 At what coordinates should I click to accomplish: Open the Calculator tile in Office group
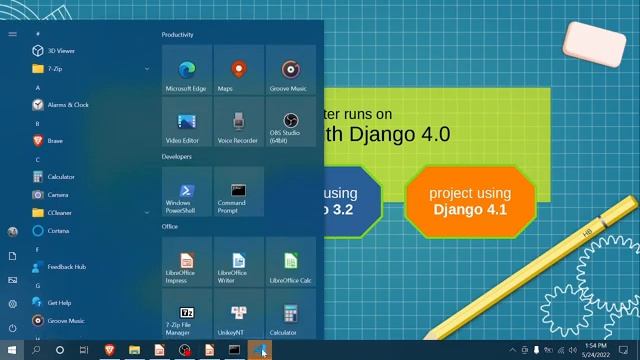291,313
